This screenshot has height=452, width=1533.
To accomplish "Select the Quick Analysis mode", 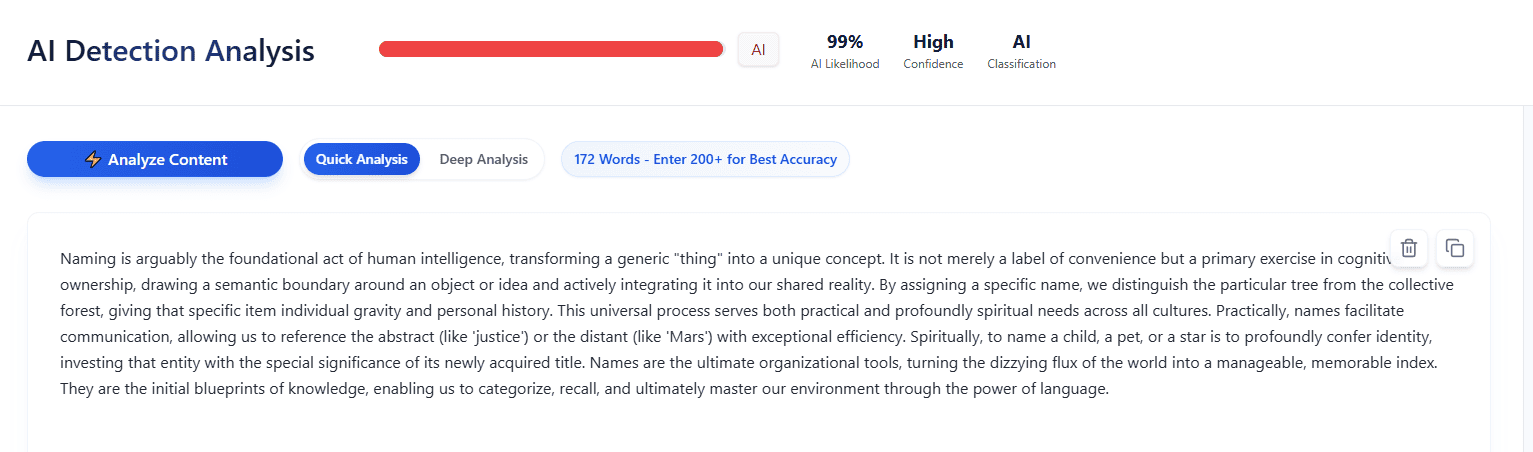I will (362, 159).
